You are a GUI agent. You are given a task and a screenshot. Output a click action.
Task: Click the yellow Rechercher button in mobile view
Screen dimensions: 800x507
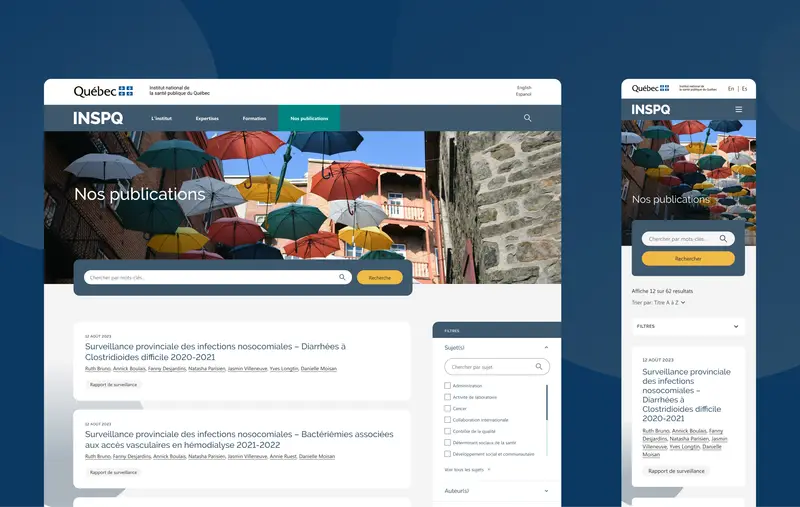point(688,259)
